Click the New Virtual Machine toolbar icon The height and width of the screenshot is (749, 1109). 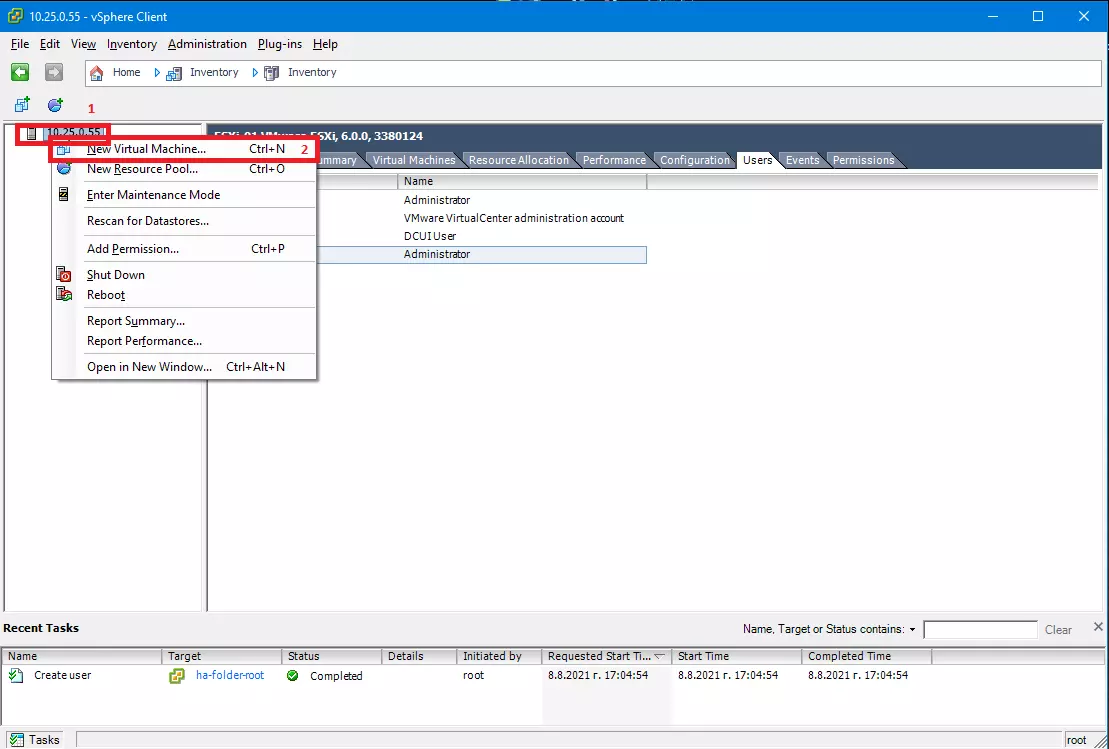pyautogui.click(x=22, y=105)
